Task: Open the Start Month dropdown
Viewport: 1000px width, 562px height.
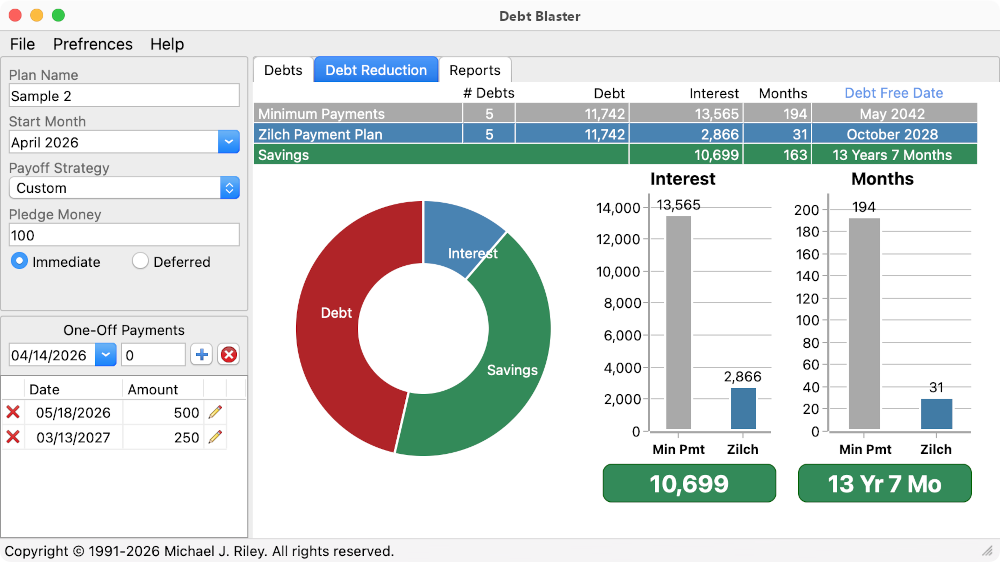Action: [228, 142]
